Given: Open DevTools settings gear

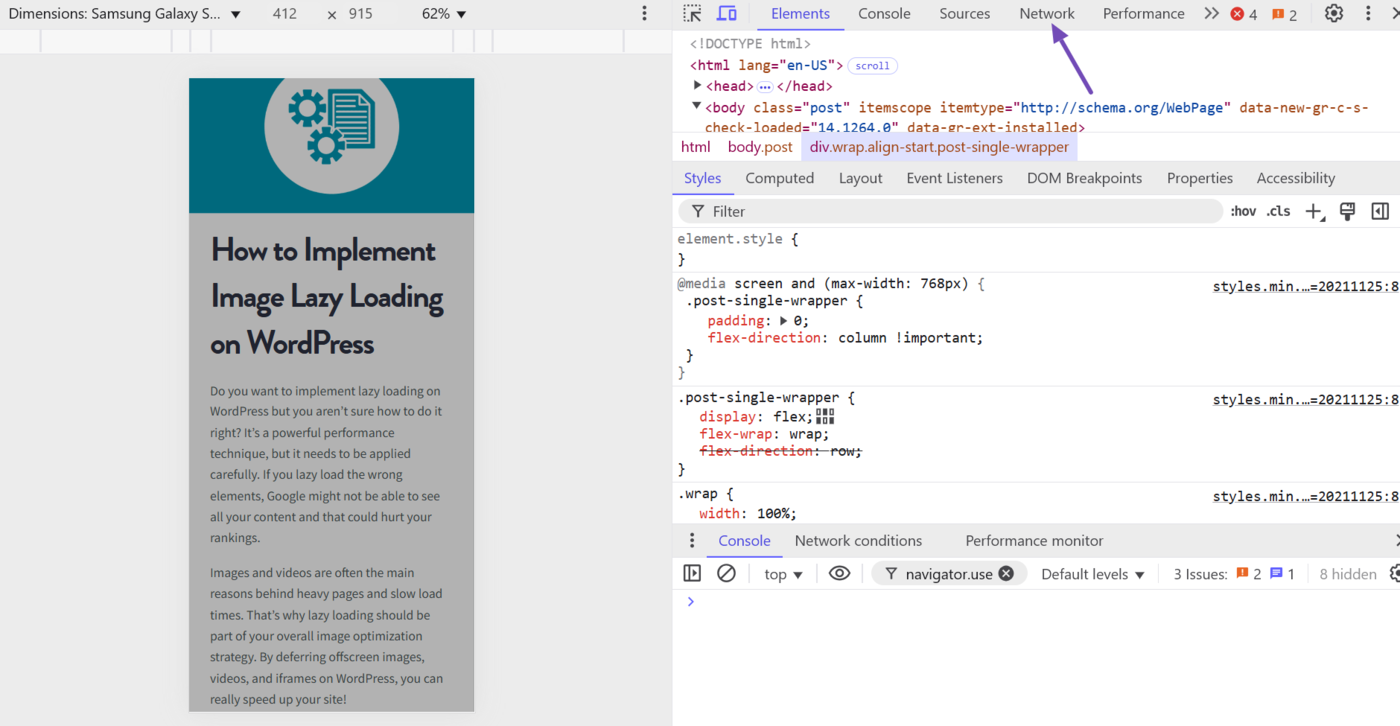Looking at the screenshot, I should coord(1334,14).
